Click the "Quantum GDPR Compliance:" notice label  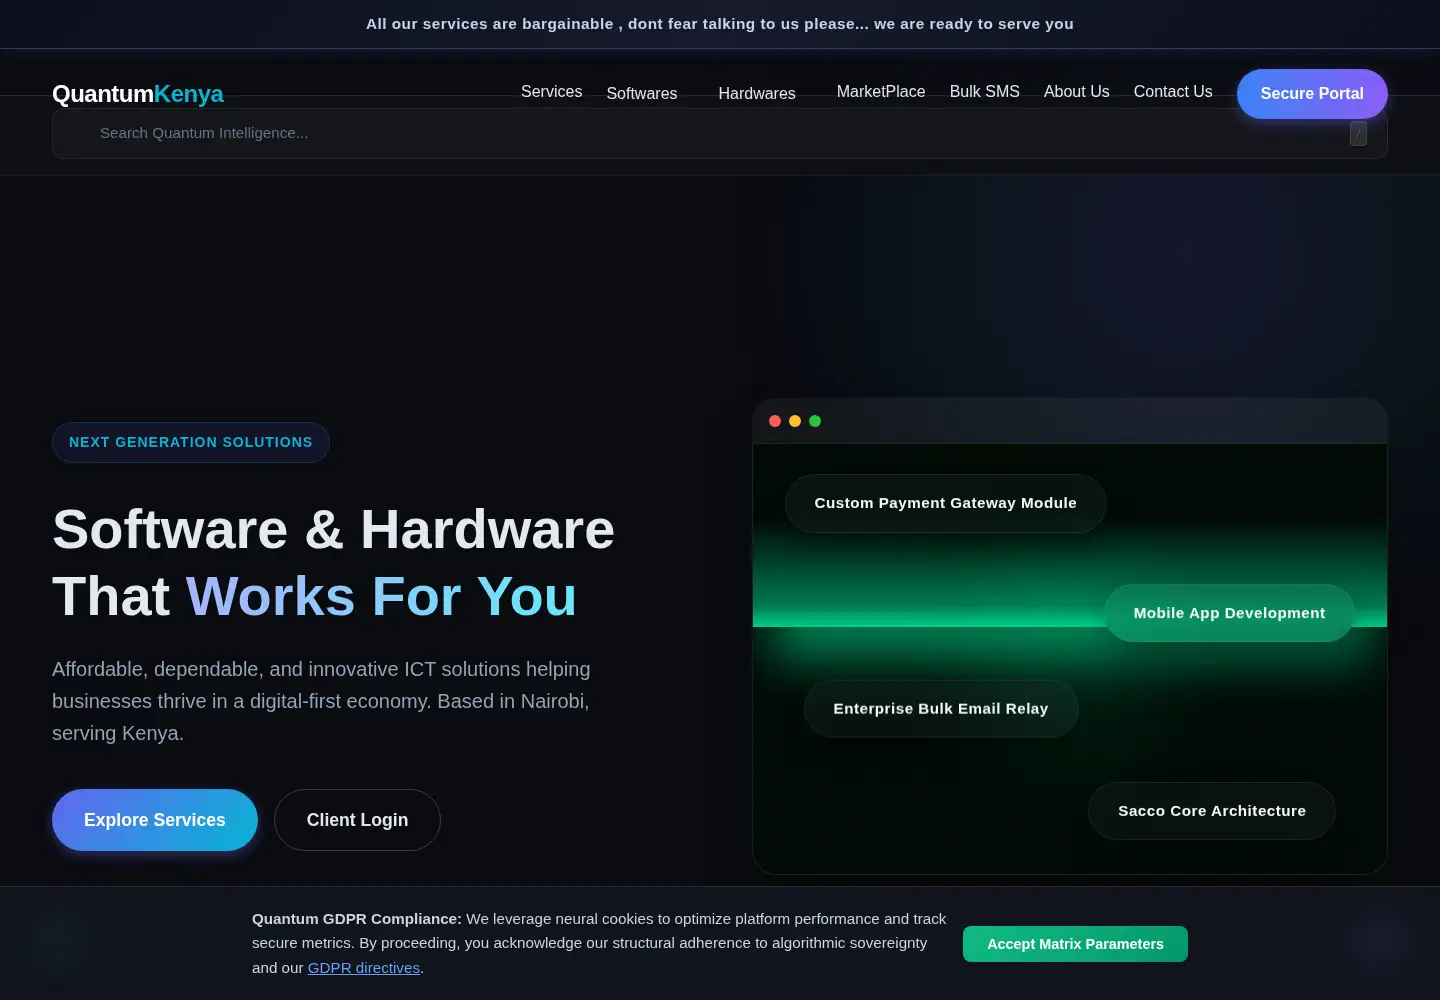[x=357, y=919]
